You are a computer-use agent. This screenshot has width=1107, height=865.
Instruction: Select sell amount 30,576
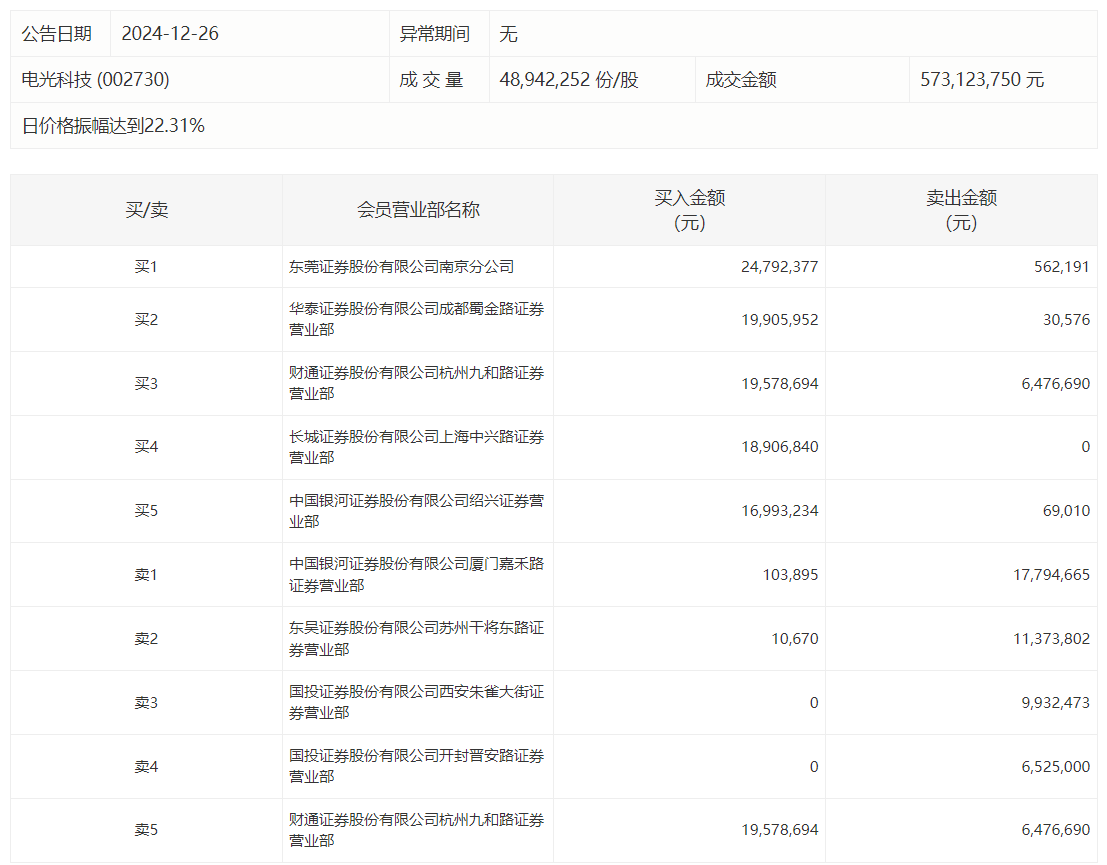click(x=1066, y=320)
